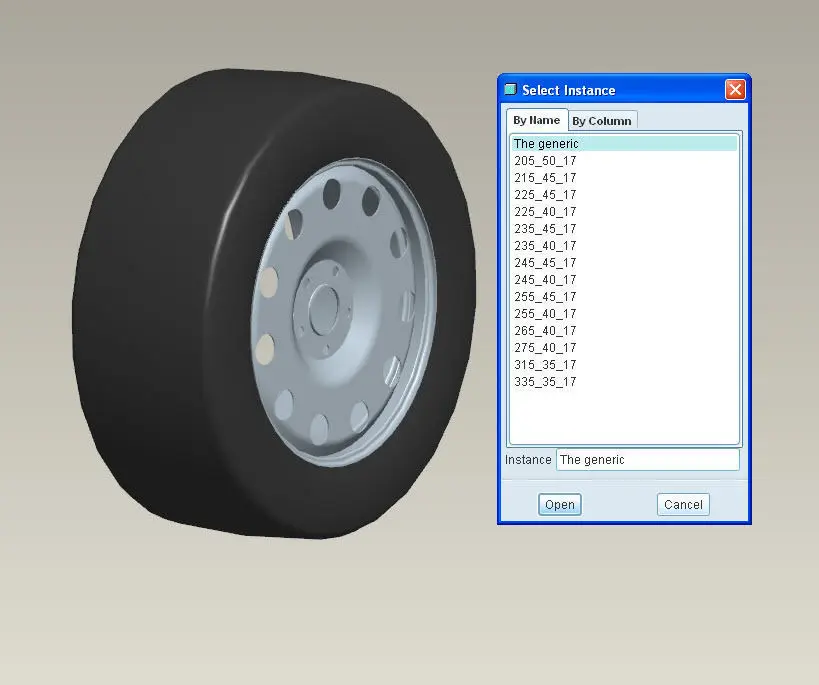Select instance 215_45_17
This screenshot has width=819, height=685.
click(x=624, y=178)
